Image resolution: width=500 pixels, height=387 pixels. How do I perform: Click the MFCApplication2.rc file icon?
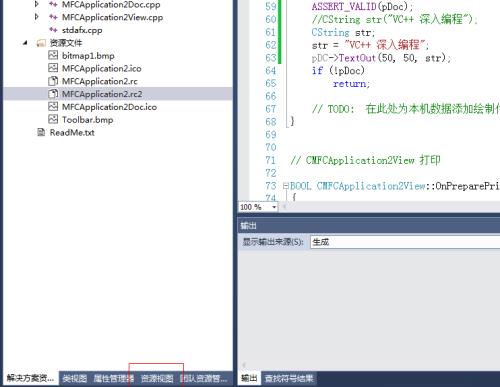53,81
